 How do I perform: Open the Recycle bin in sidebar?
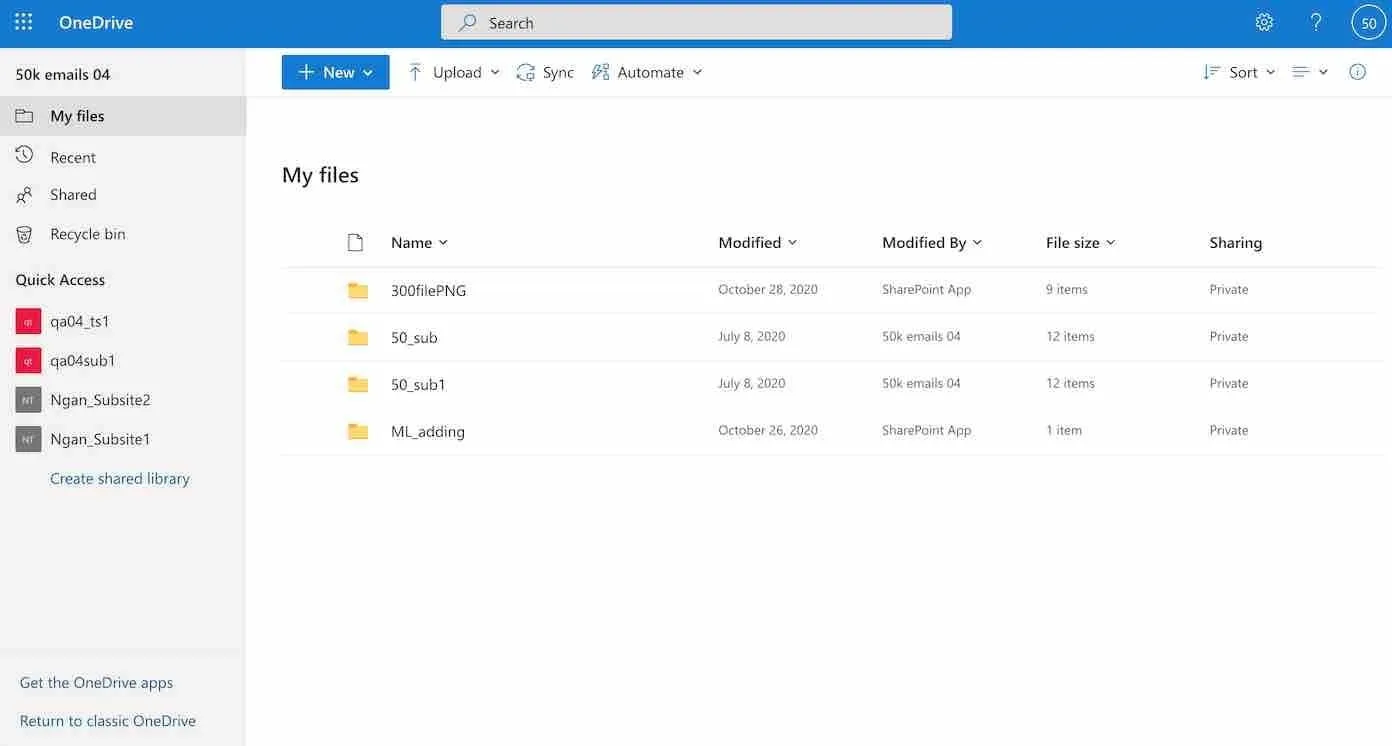[x=87, y=234]
